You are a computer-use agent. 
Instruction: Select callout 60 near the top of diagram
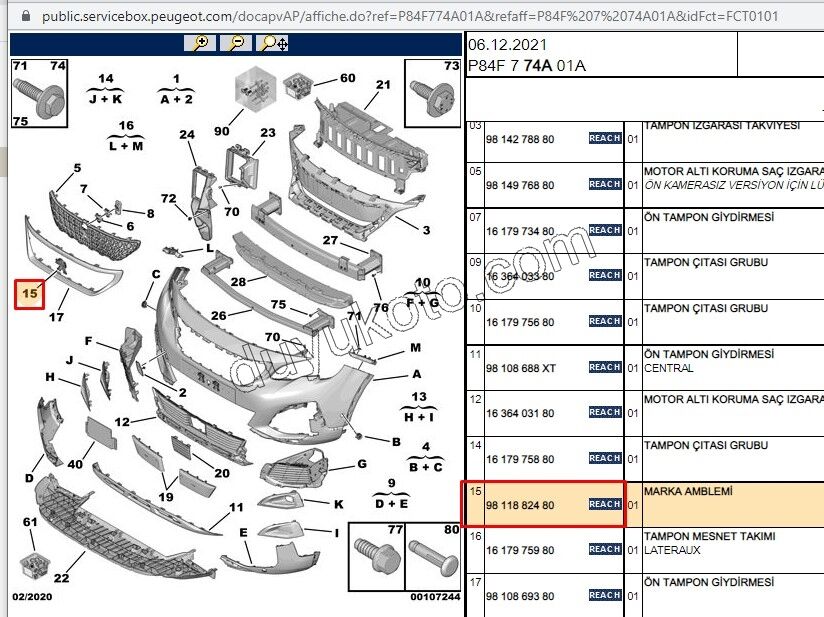click(x=347, y=78)
